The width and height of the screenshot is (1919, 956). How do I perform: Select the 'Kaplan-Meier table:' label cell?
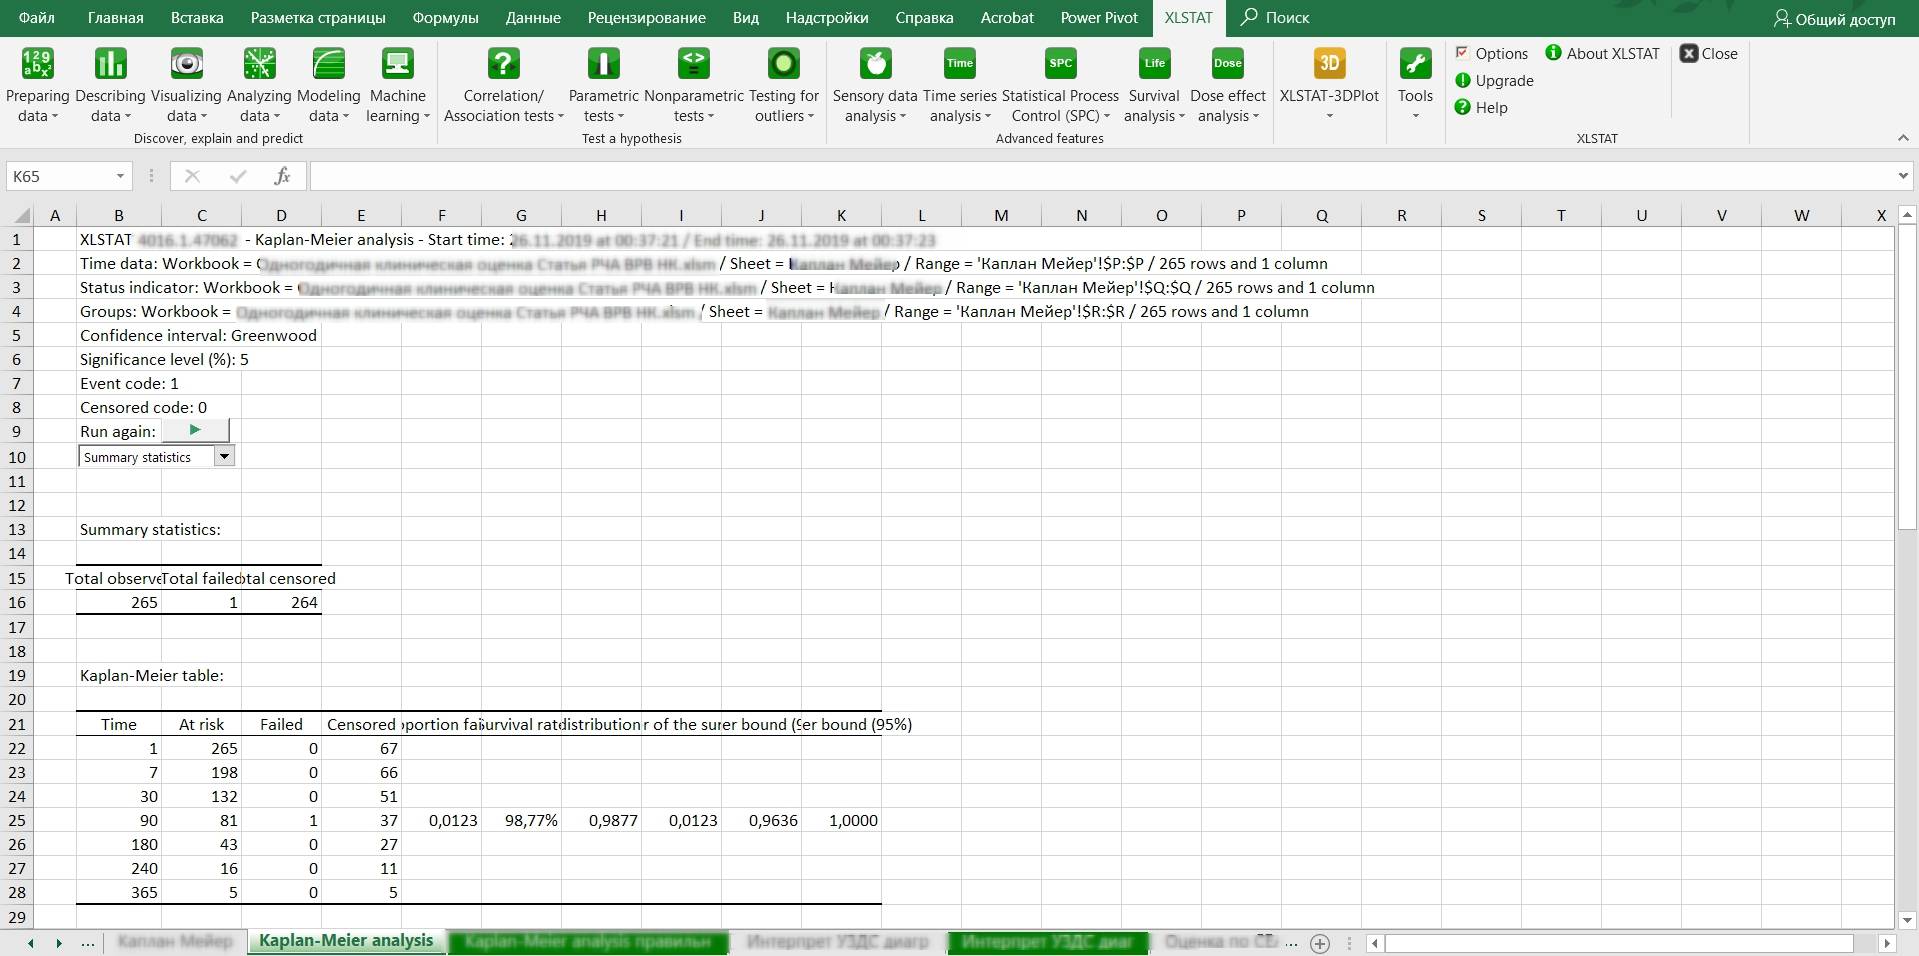click(x=152, y=675)
